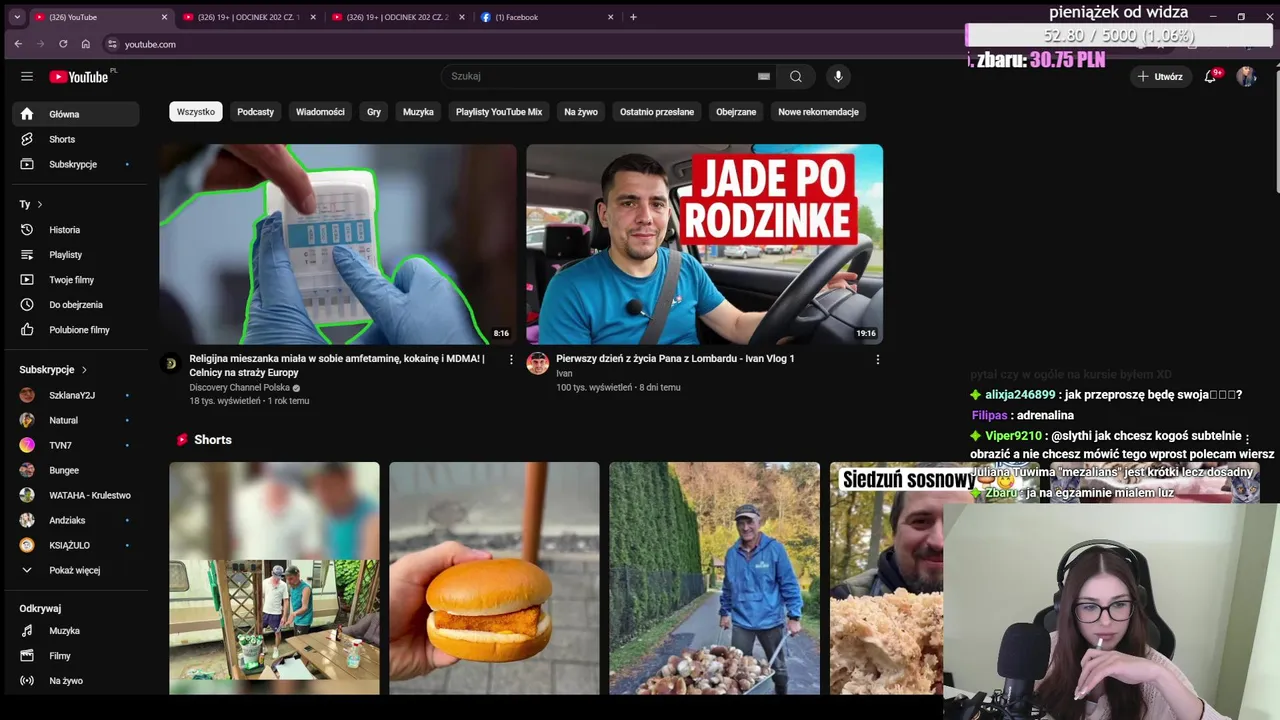Open the Siedzuń sosnowy Short
The image size is (1280, 720).
click(886, 578)
